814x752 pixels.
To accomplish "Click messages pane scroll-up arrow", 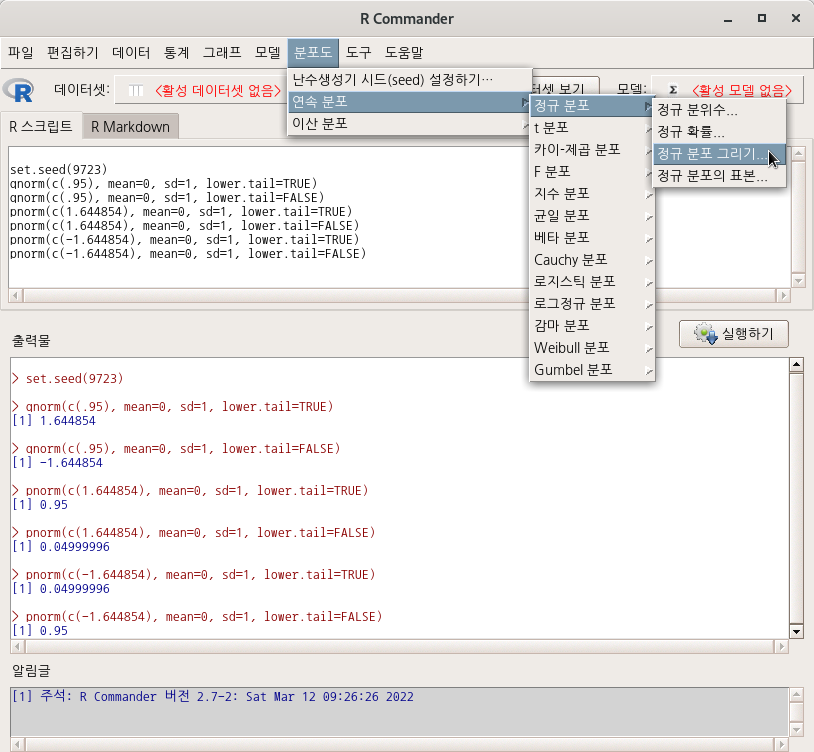I will pos(796,694).
